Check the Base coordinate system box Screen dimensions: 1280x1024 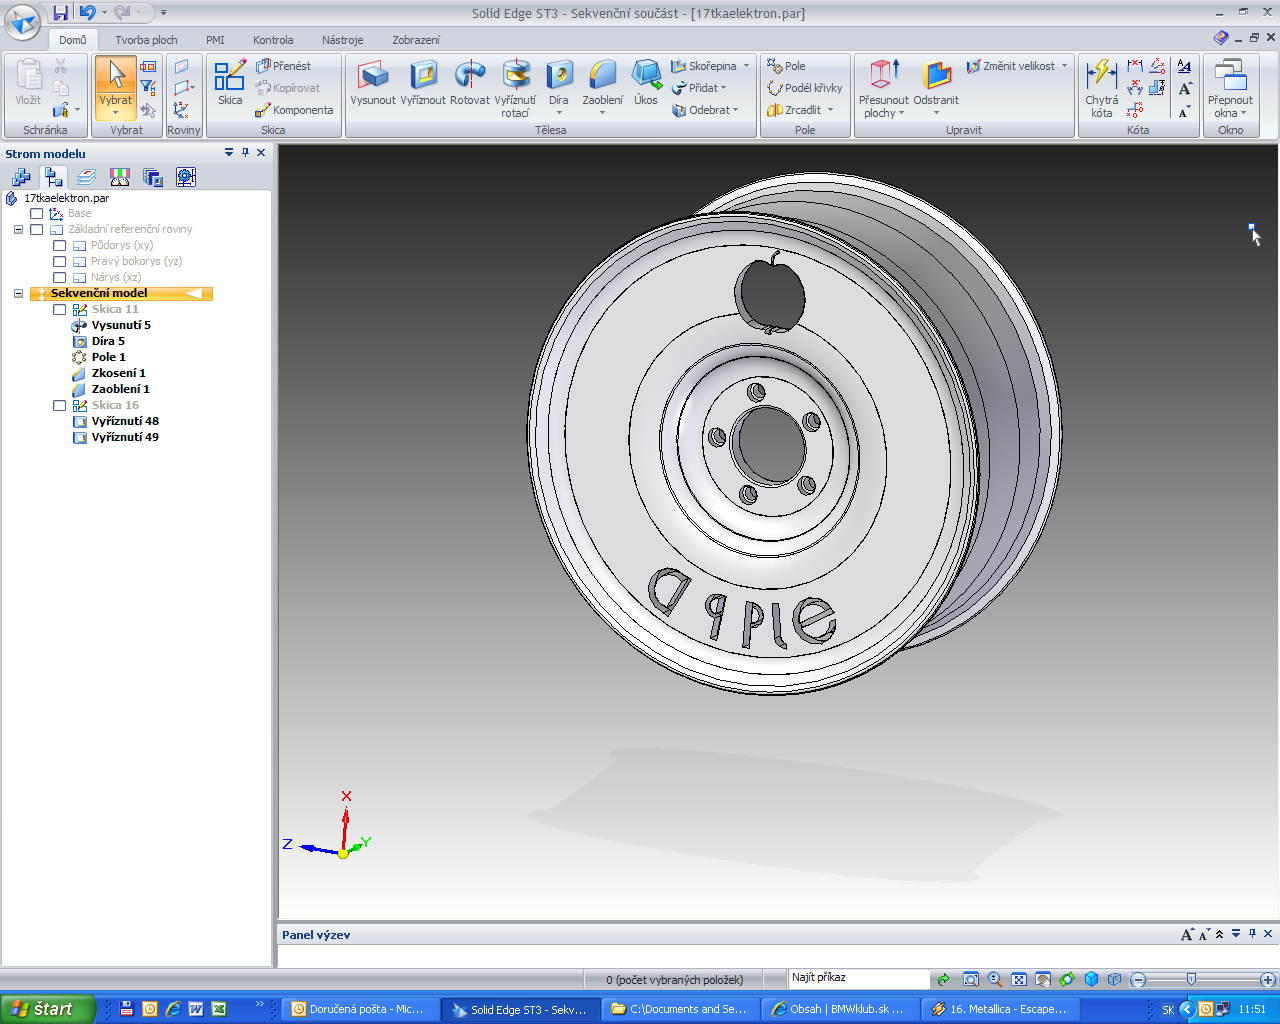pos(37,213)
